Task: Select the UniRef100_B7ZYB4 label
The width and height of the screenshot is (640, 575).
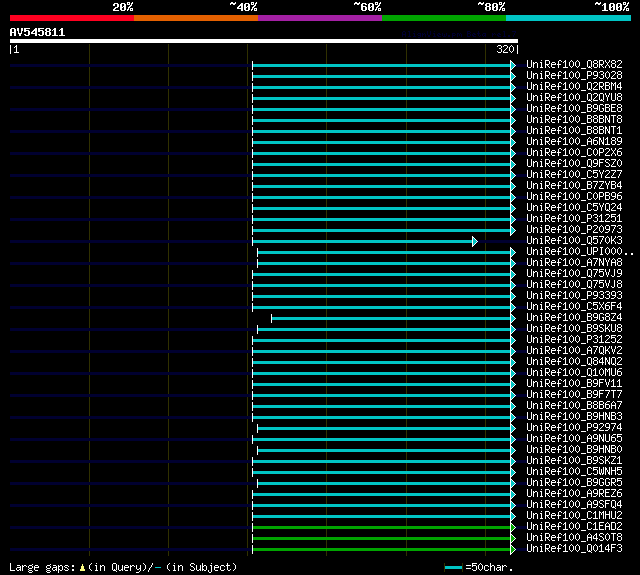Action: (574, 186)
